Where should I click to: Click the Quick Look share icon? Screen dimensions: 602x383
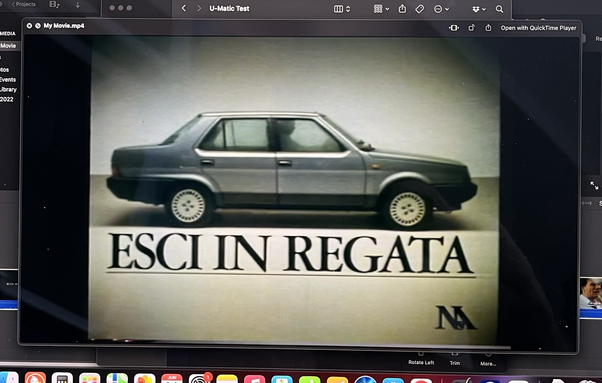(488, 28)
